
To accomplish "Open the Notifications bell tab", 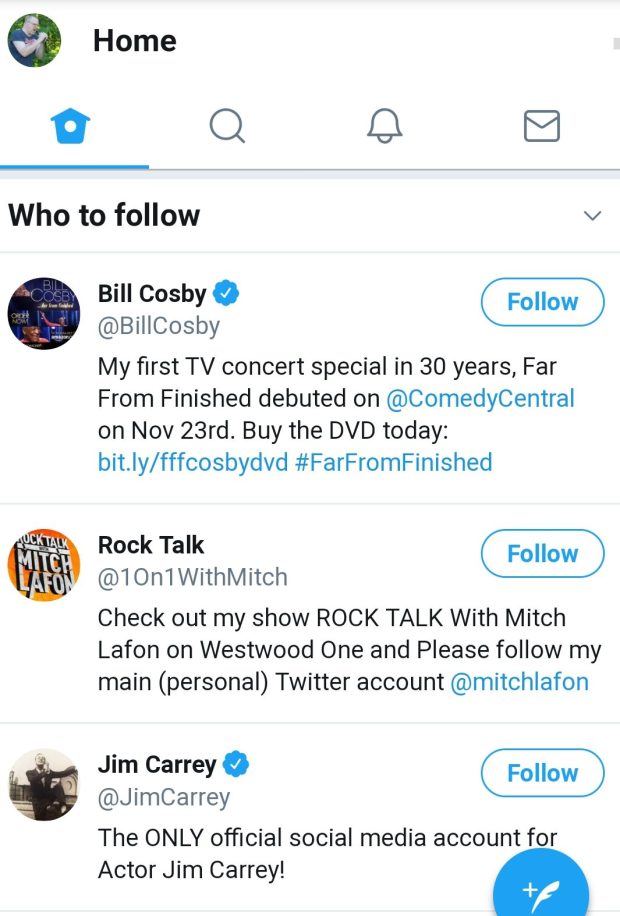I will click(x=385, y=126).
